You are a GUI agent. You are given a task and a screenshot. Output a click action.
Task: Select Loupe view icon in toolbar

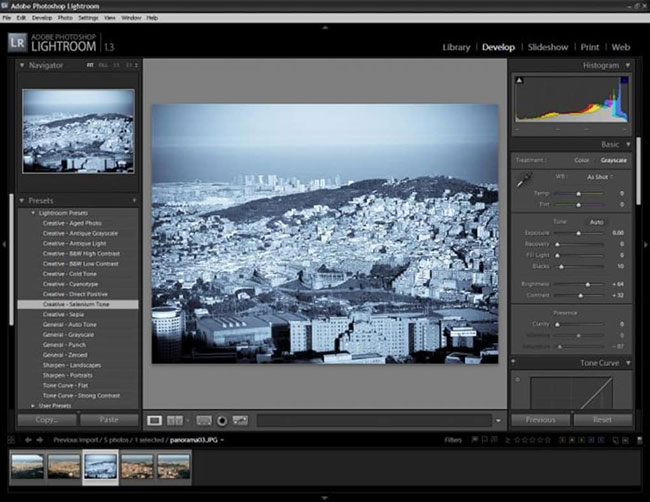click(x=155, y=420)
